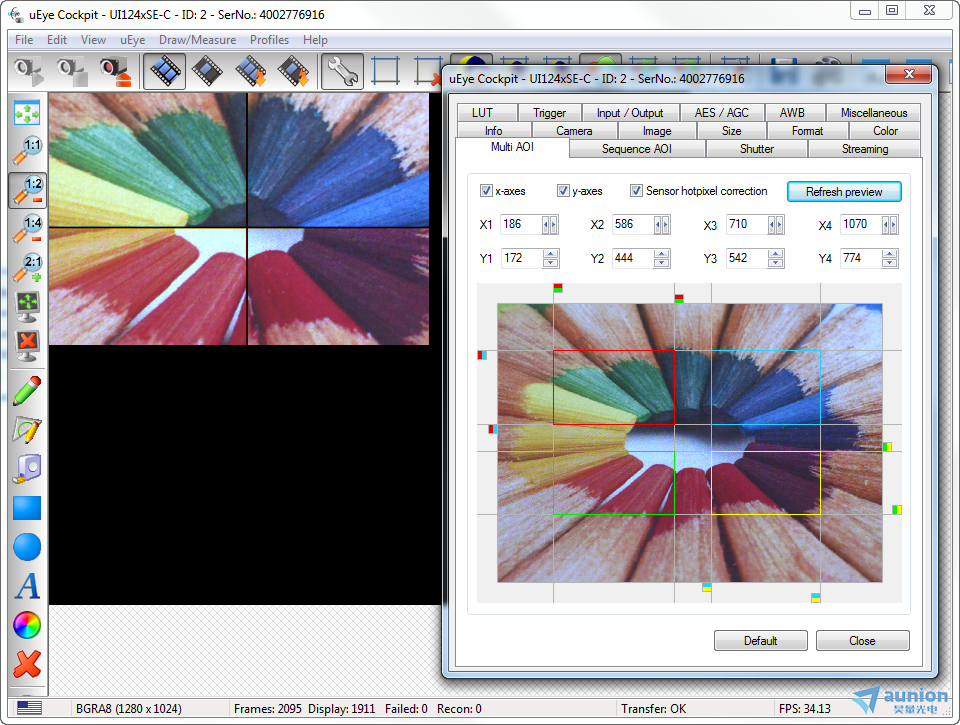Click the fit image to window icon
The height and width of the screenshot is (725, 960).
point(27,113)
